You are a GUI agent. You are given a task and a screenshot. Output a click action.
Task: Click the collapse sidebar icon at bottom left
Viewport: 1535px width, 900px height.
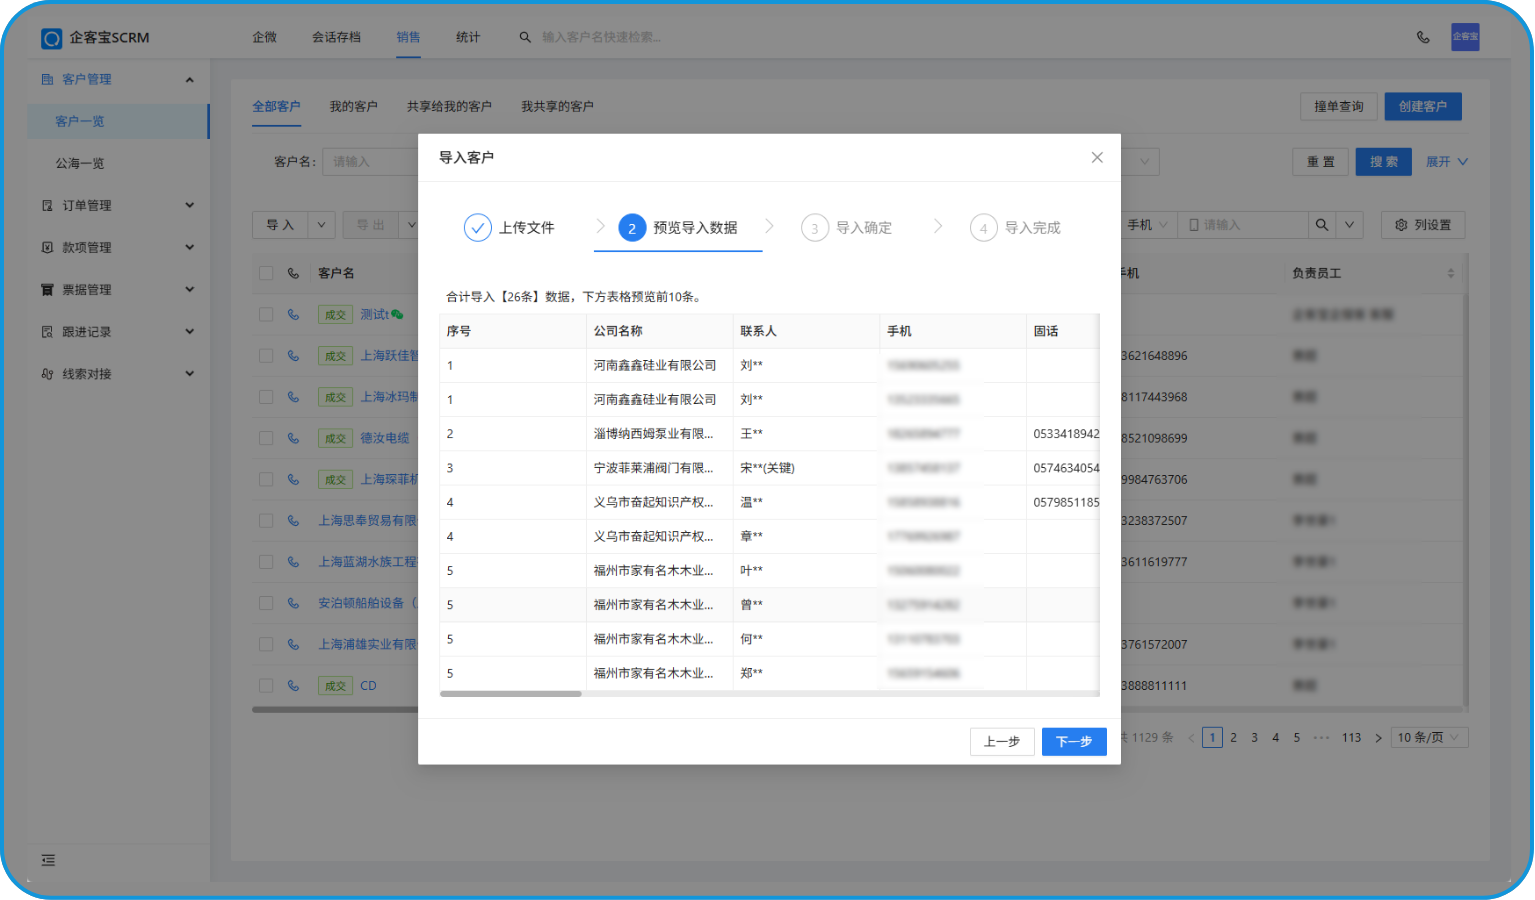48,860
